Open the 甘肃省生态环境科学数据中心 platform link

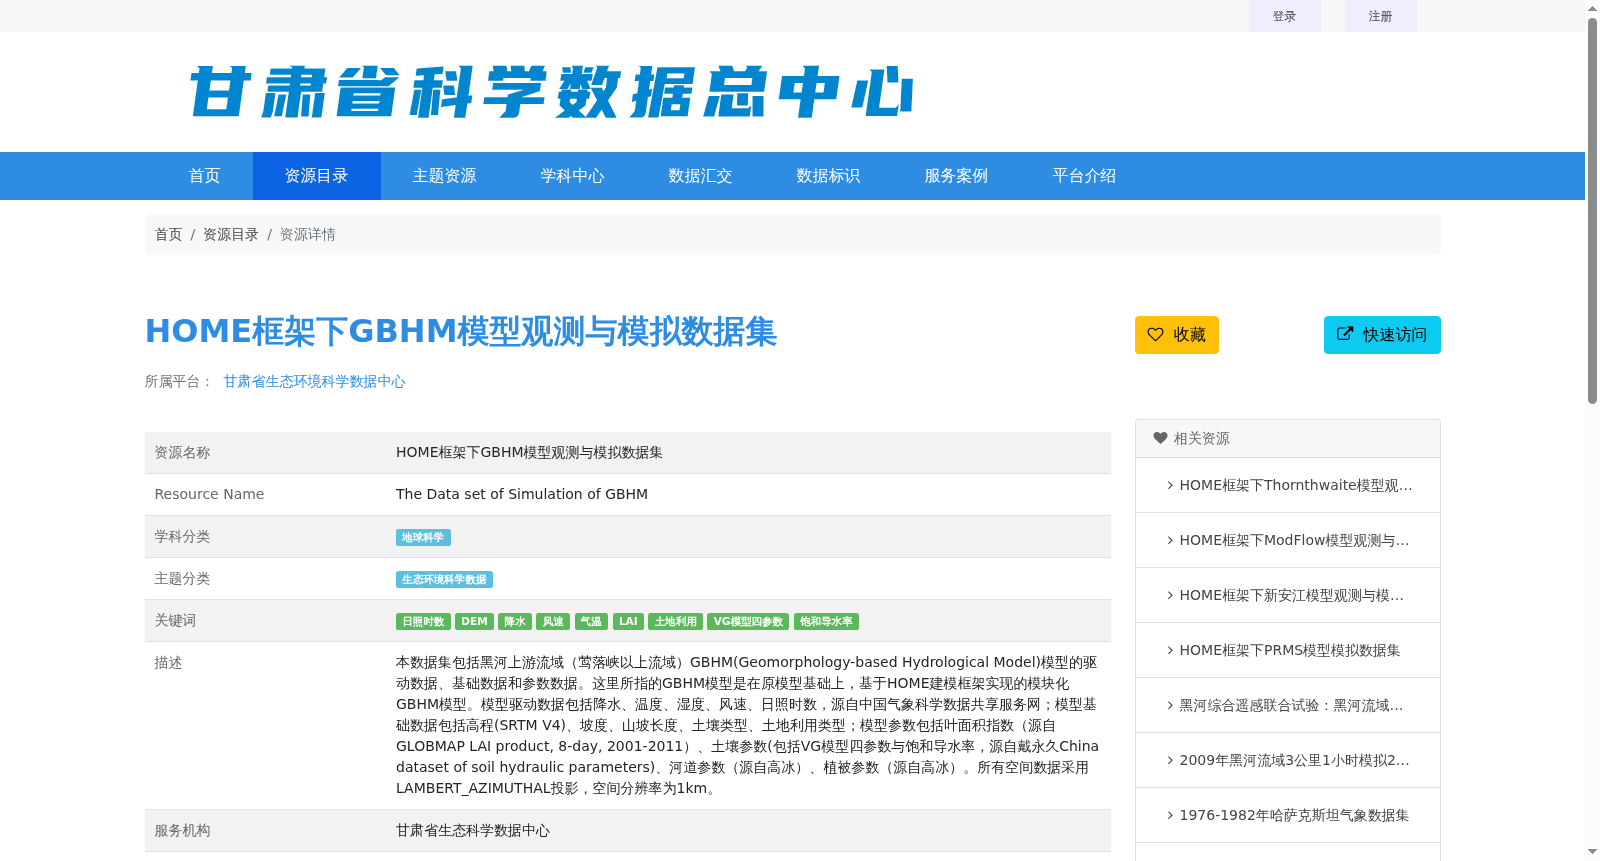[x=314, y=381]
